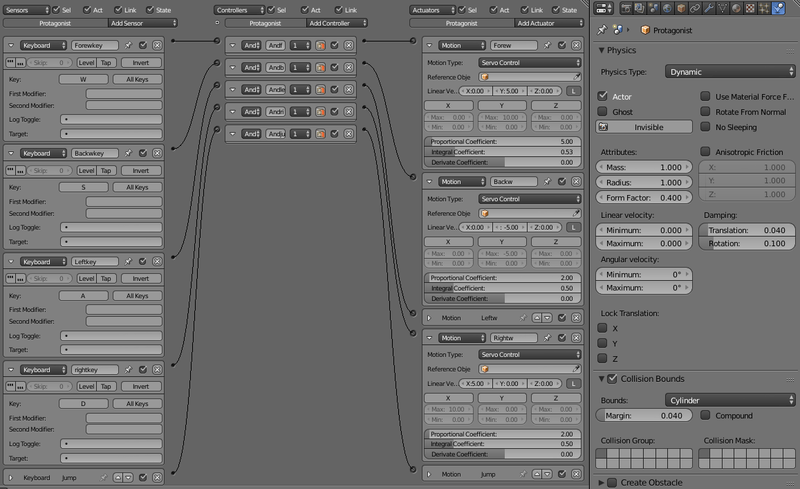
Task: Expand the Create Obstacle panel
Action: 602,482
